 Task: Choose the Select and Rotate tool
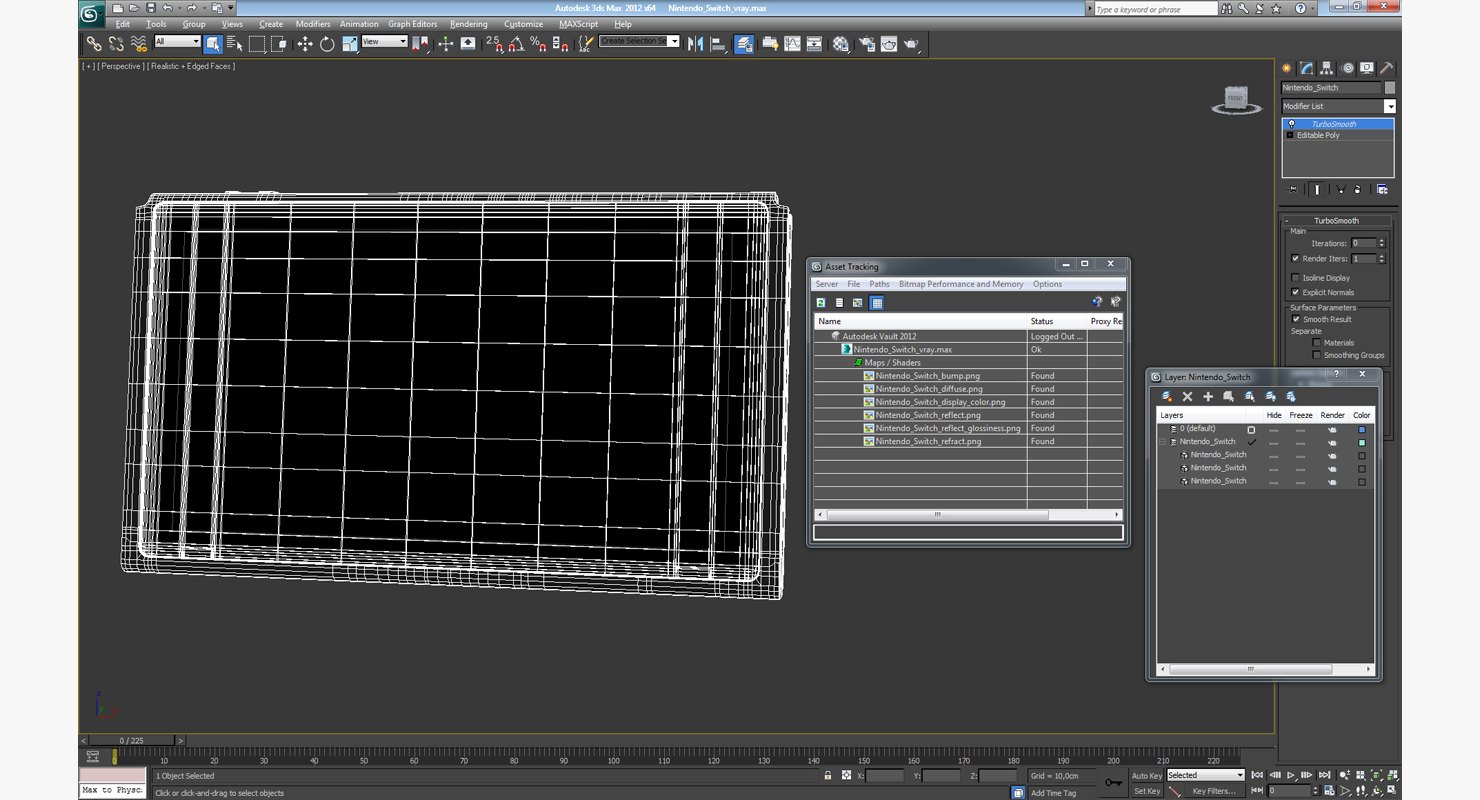click(327, 43)
